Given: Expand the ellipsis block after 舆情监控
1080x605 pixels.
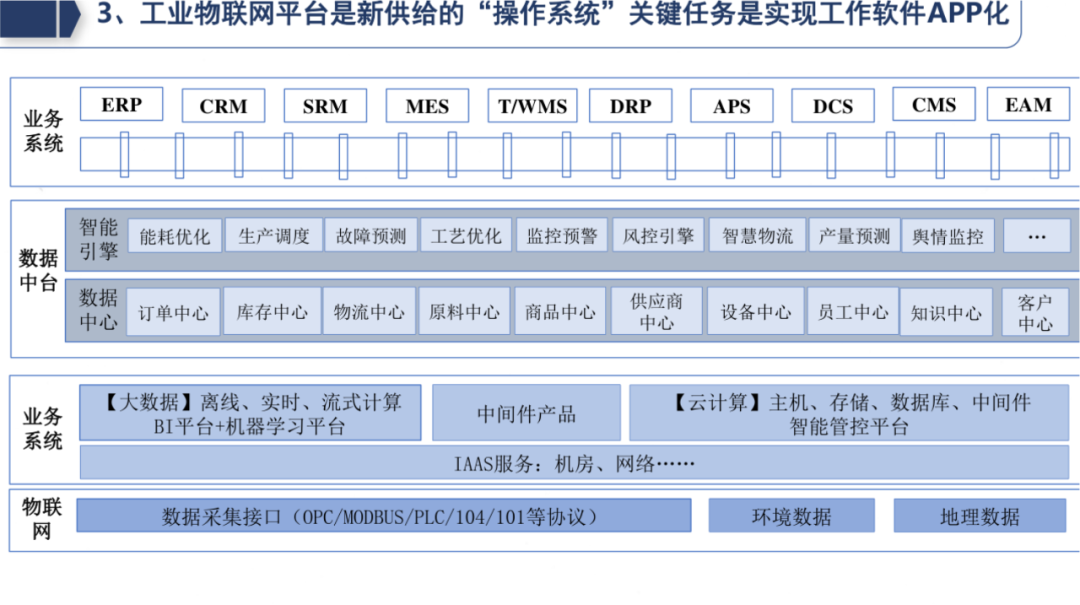Looking at the screenshot, I should point(1037,235).
